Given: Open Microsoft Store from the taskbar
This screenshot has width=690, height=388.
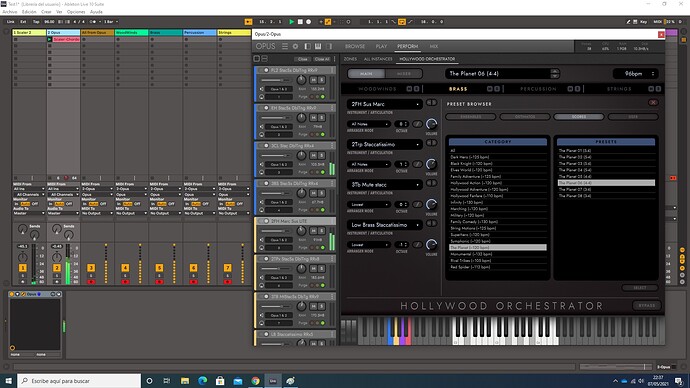Looking at the screenshot, I should pos(220,381).
